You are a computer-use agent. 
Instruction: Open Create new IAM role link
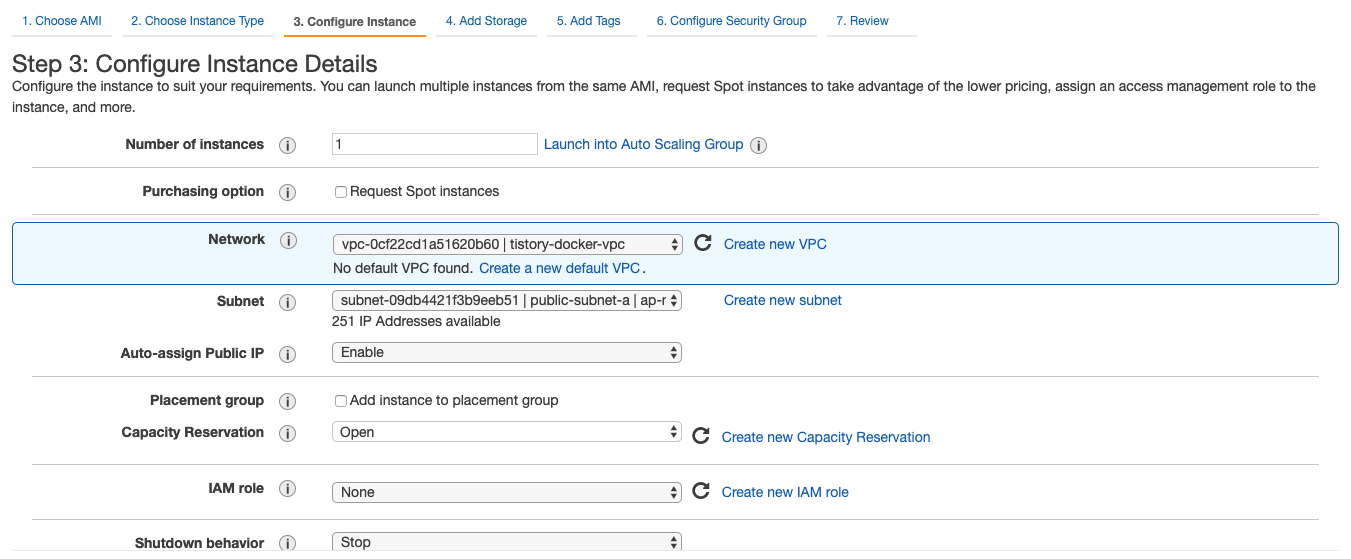[785, 492]
